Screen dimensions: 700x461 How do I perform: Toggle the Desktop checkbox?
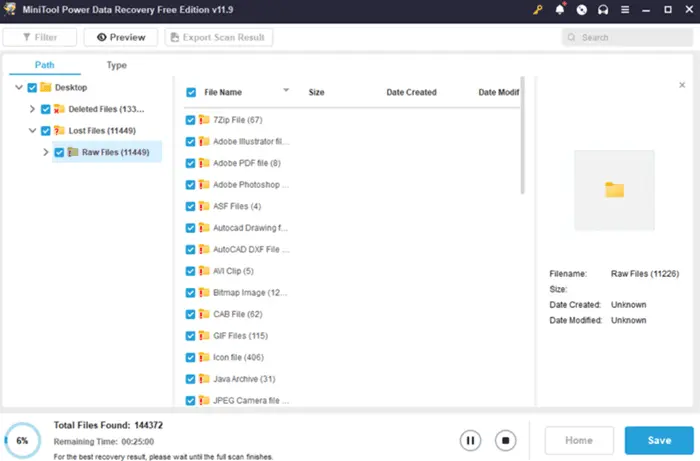[x=32, y=87]
